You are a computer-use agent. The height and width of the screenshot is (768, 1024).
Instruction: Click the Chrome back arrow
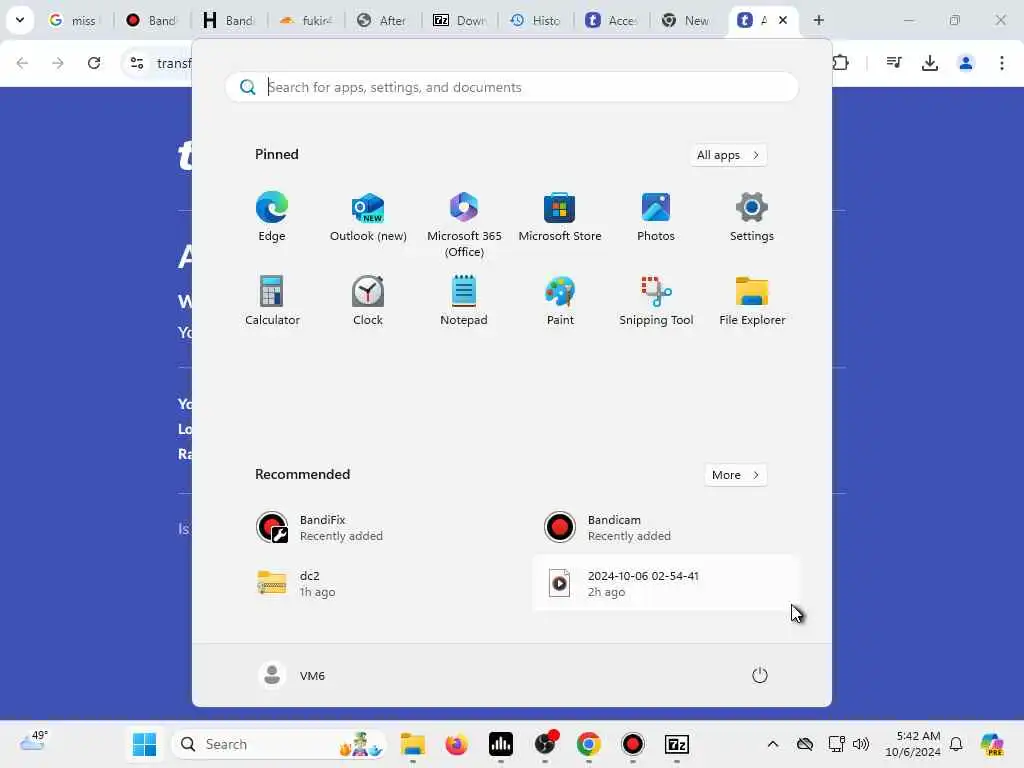point(22,63)
